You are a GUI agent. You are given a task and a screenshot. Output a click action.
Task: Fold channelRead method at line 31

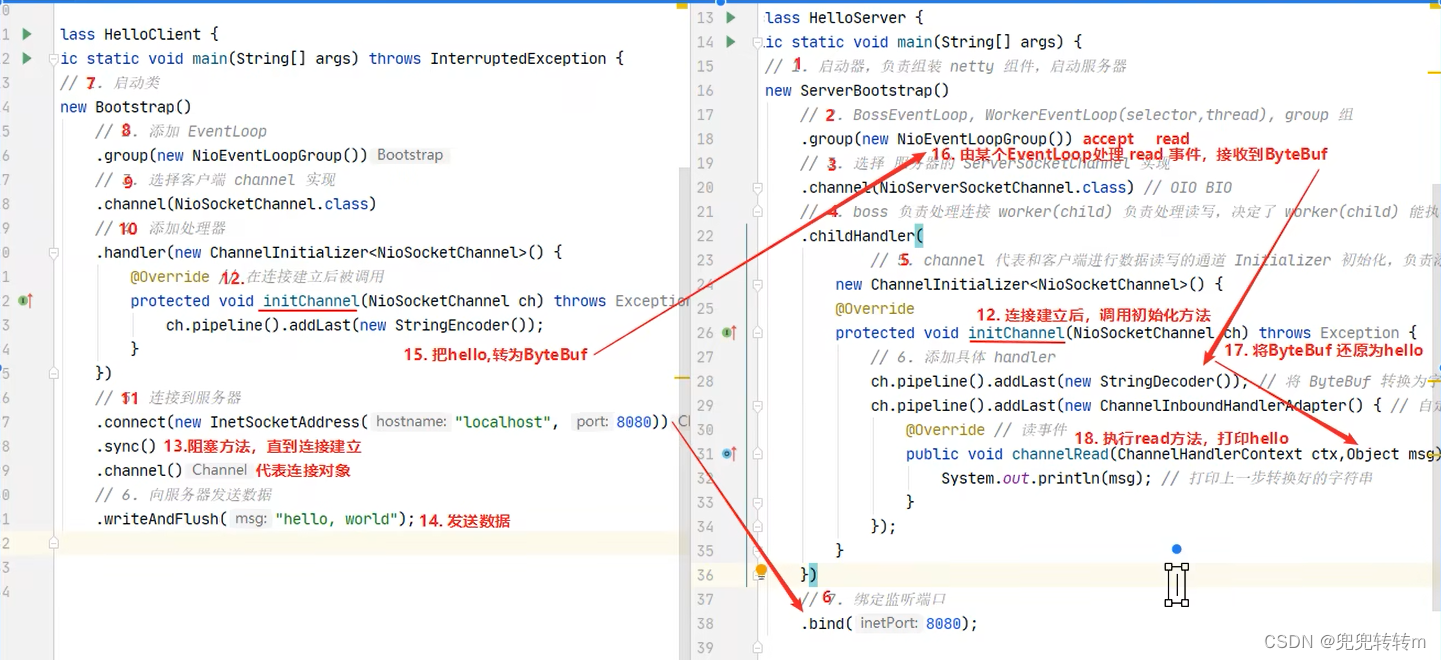tap(757, 455)
